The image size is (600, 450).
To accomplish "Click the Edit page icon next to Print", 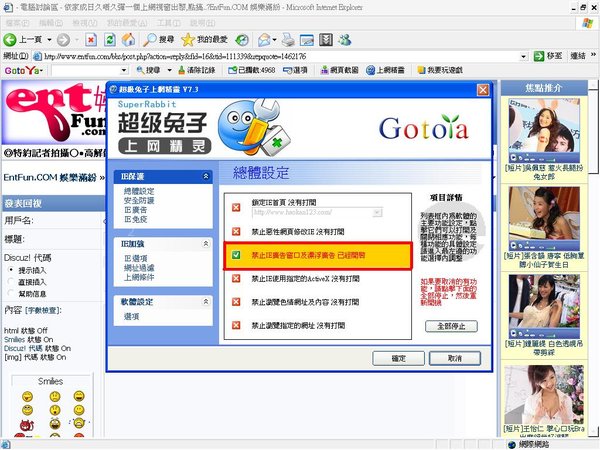I will tap(307, 40).
